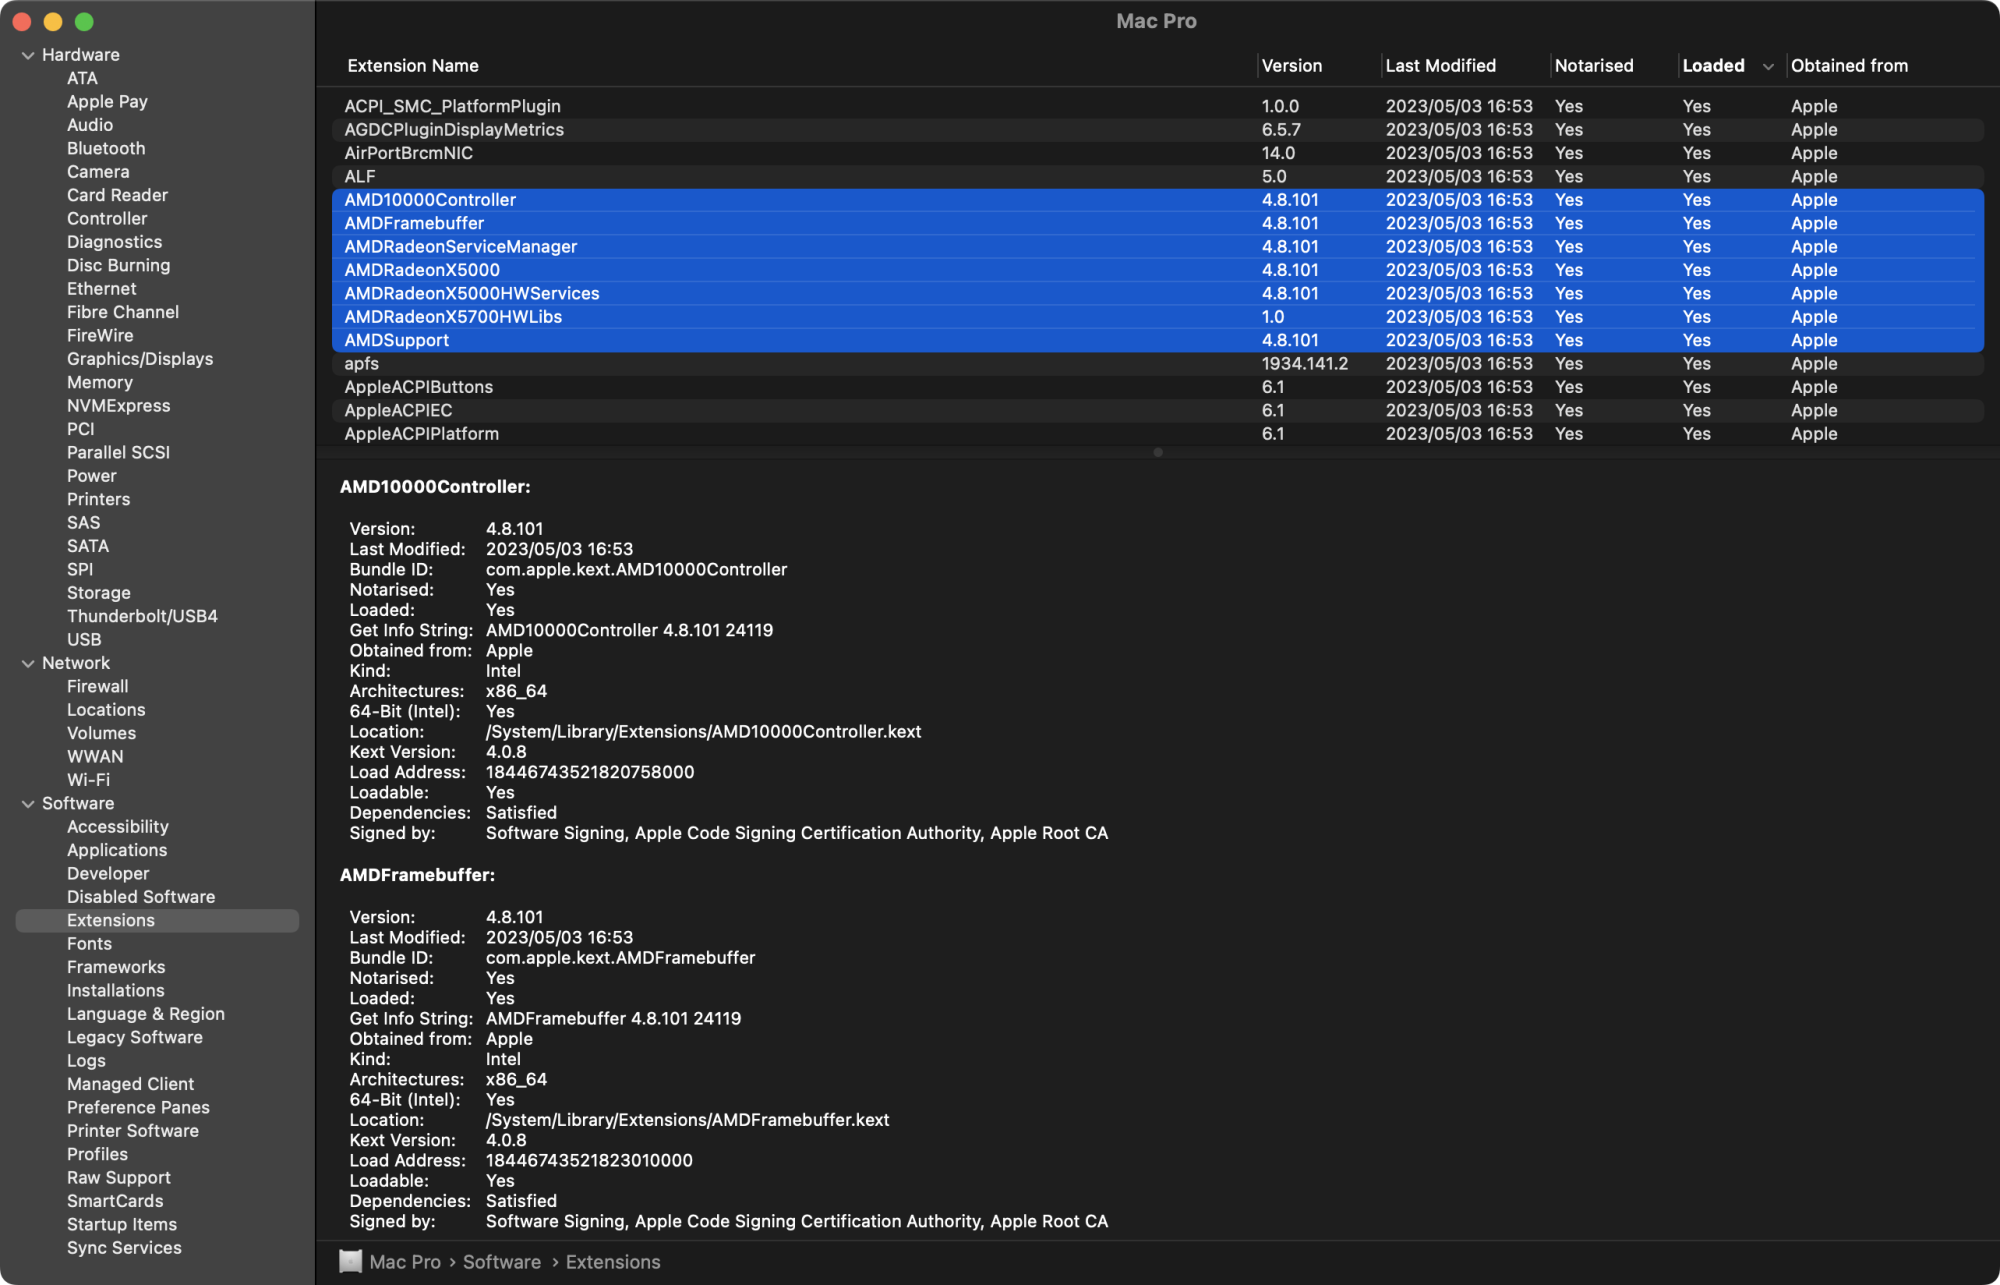Select the ACPI_SMC_PlatformPlugin row
The width and height of the screenshot is (2000, 1285).
tap(1157, 106)
